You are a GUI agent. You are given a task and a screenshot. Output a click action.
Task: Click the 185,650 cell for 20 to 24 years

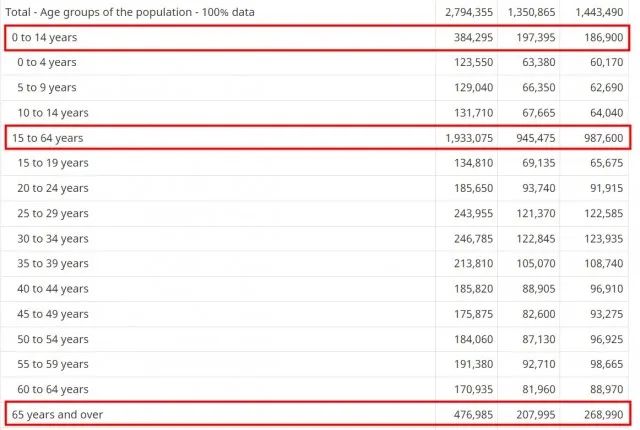(x=473, y=188)
